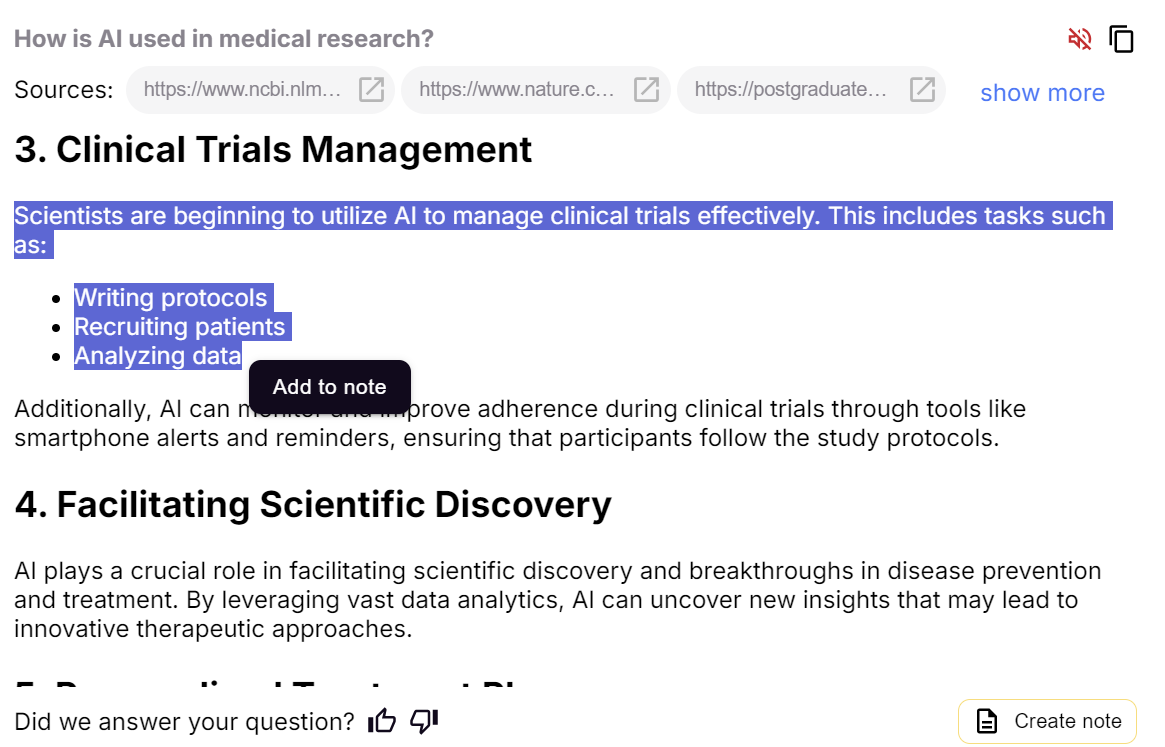Give thumbs up feedback on the answer
The height and width of the screenshot is (747, 1165).
(x=382, y=720)
